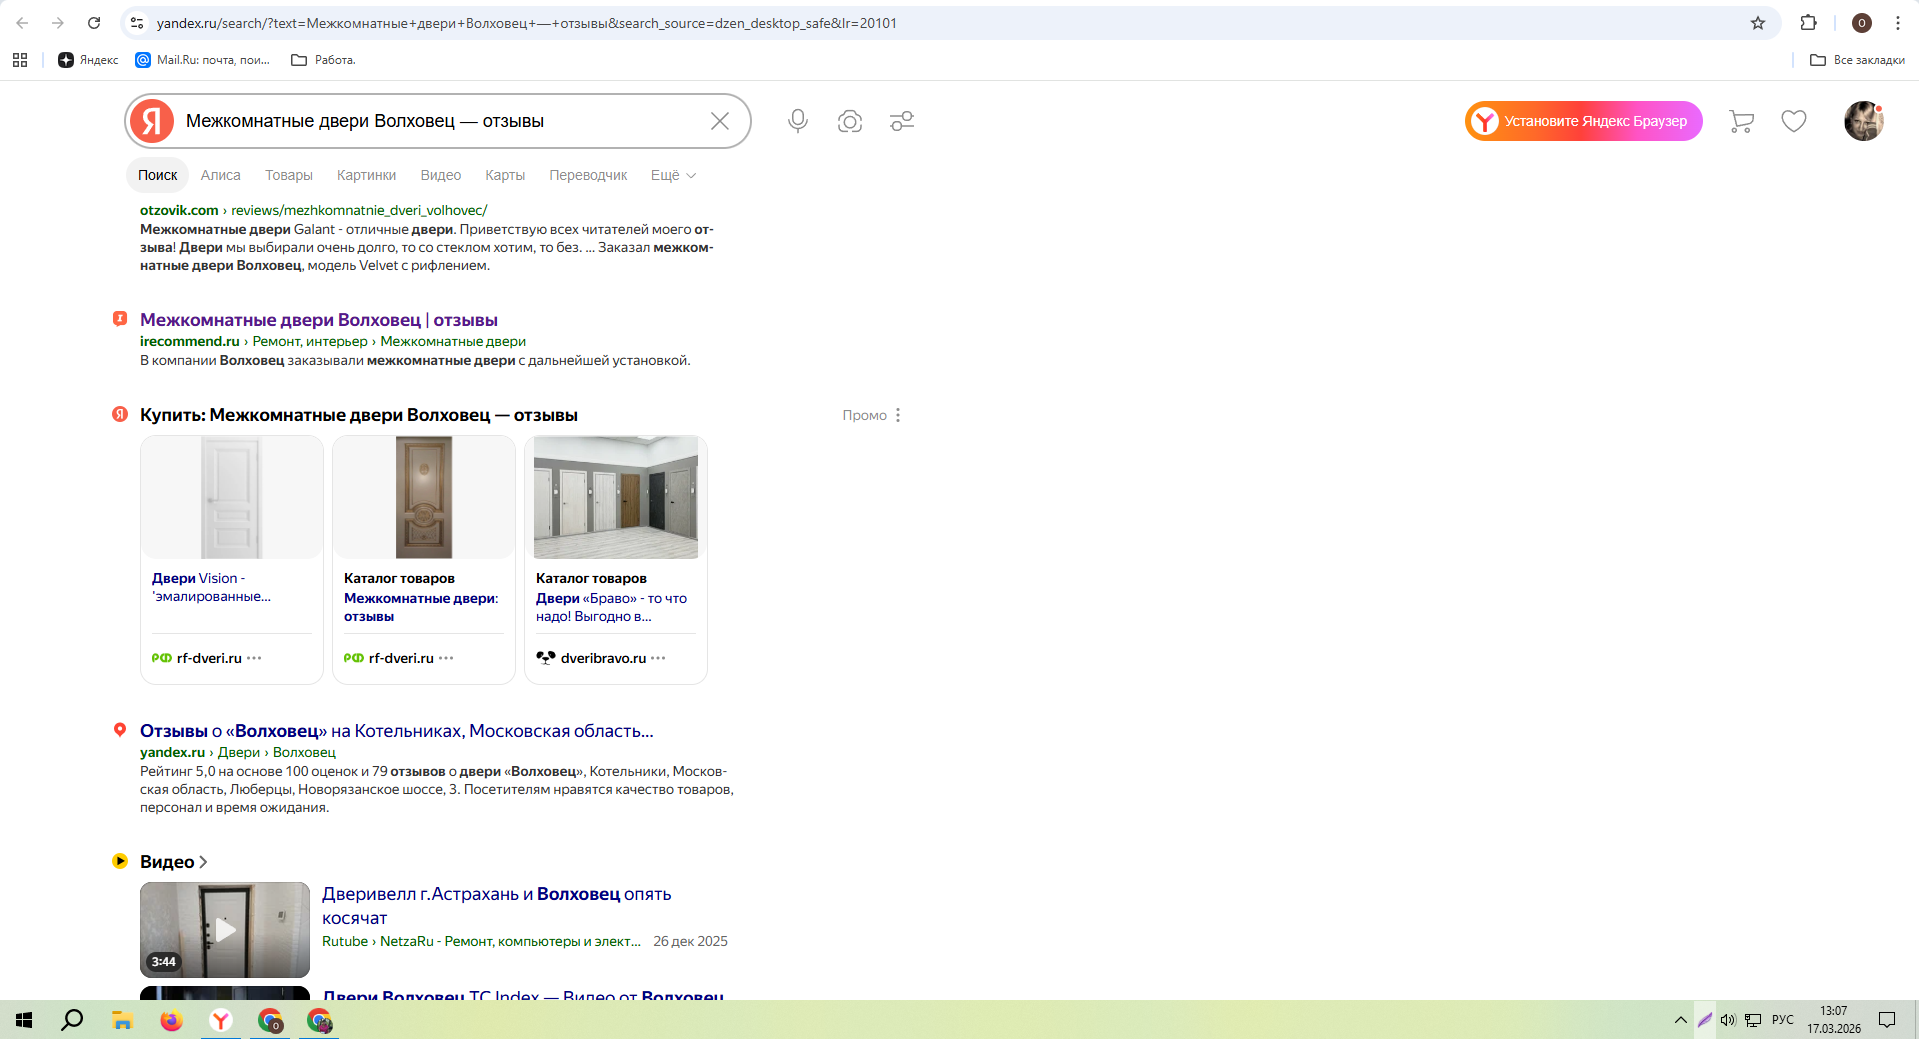This screenshot has height=1039, width=1919.
Task: Open the user profile avatar
Action: [1864, 121]
